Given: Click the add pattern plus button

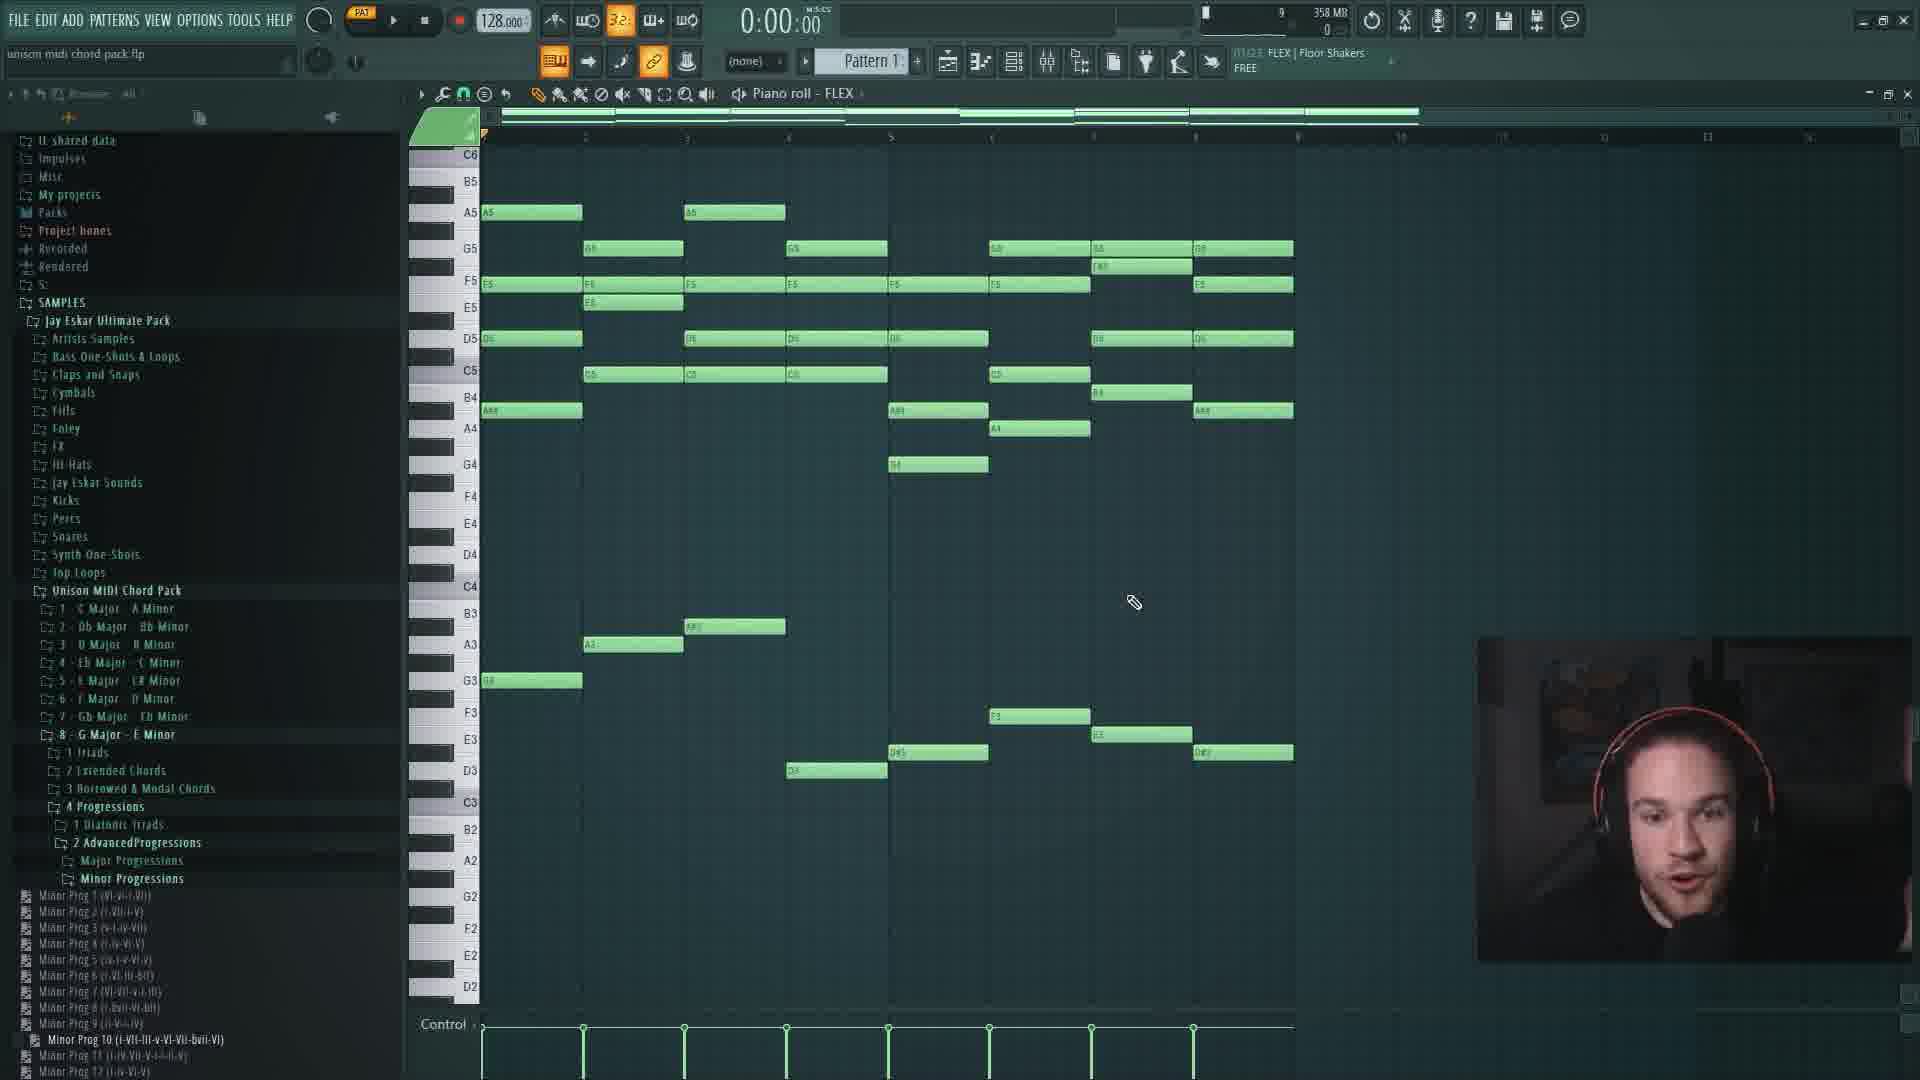Looking at the screenshot, I should pos(917,62).
